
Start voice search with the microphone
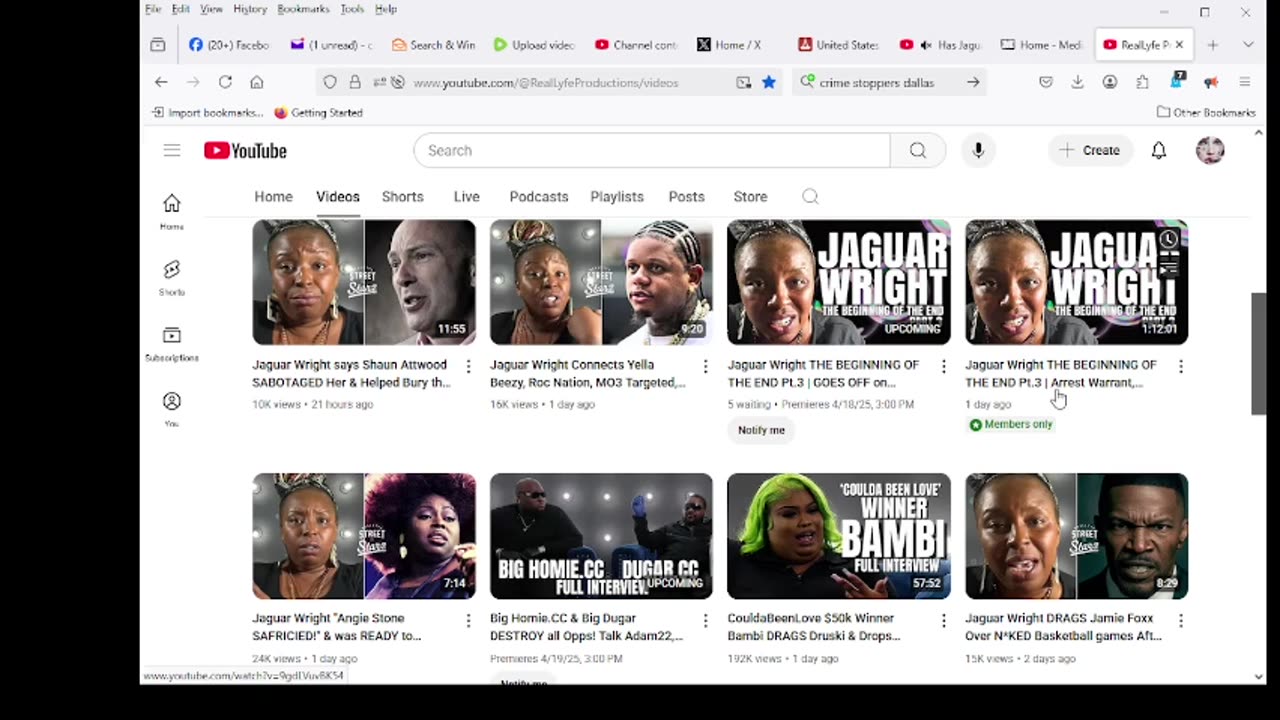tap(978, 150)
